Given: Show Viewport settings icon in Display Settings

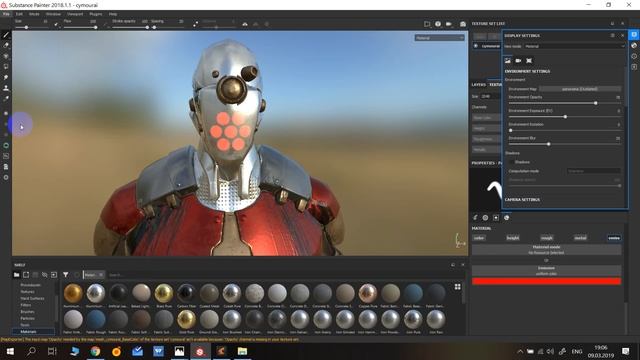Looking at the screenshot, I should [x=529, y=60].
